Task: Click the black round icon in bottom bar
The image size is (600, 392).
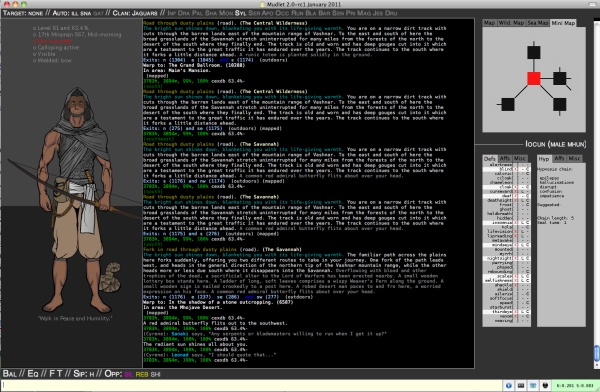Action: (545, 385)
